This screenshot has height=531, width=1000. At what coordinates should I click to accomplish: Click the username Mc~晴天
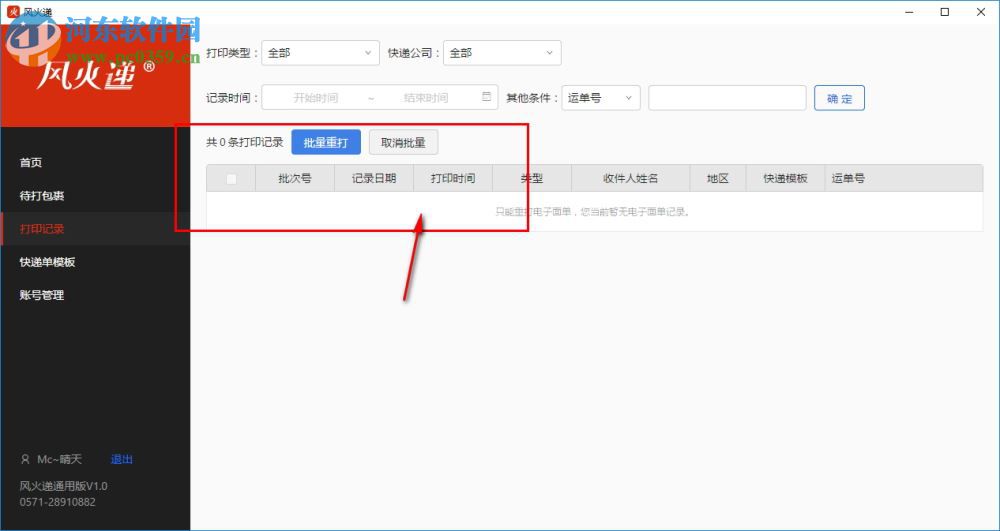coord(59,459)
